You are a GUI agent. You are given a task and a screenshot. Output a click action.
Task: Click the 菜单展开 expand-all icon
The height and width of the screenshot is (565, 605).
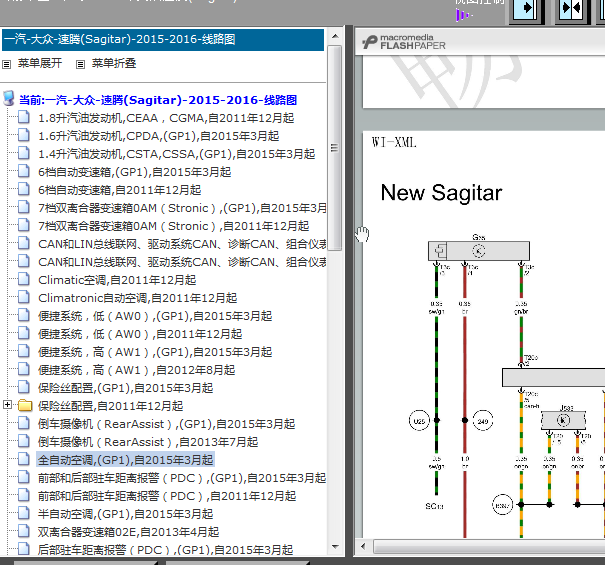(x=7, y=64)
